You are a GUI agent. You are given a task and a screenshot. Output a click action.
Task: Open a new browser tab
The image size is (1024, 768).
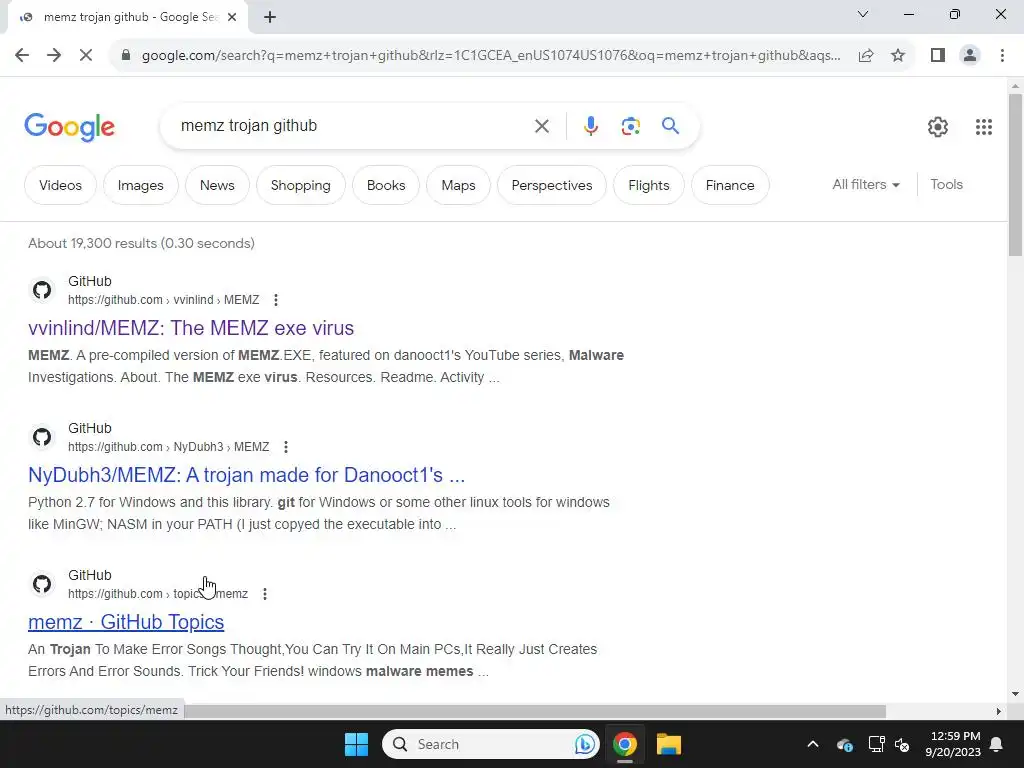point(270,18)
